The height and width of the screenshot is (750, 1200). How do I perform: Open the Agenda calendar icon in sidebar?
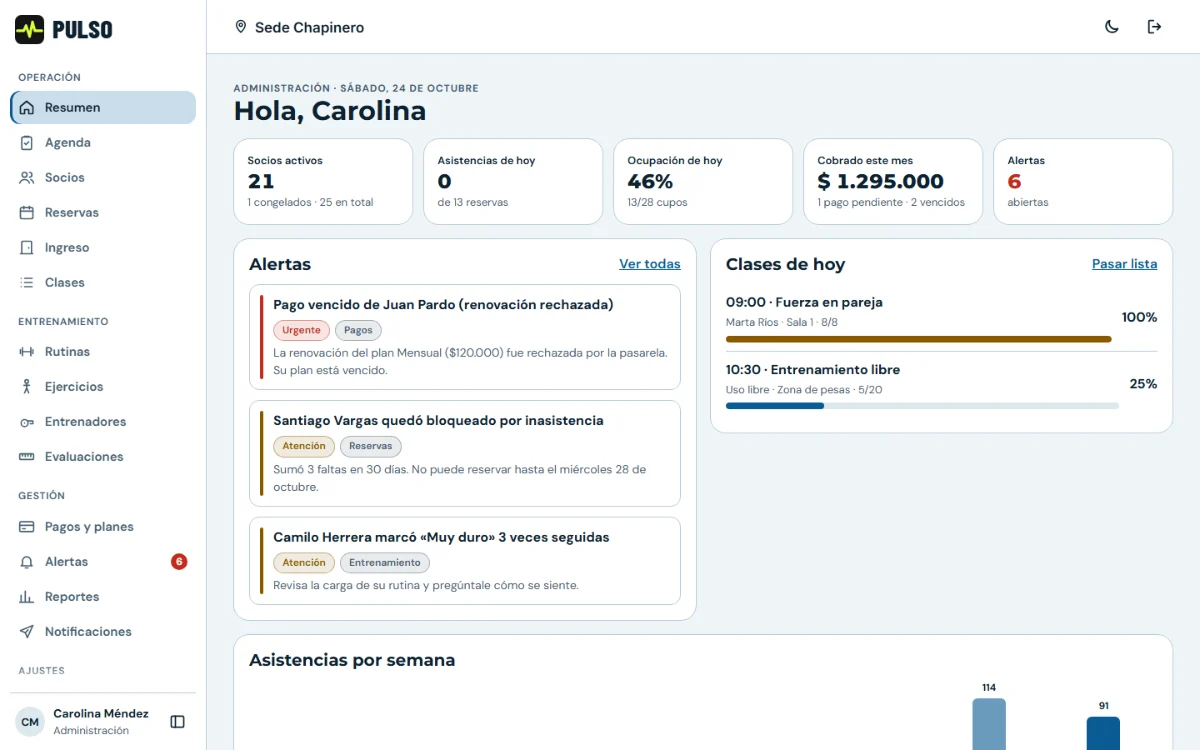pos(27,143)
